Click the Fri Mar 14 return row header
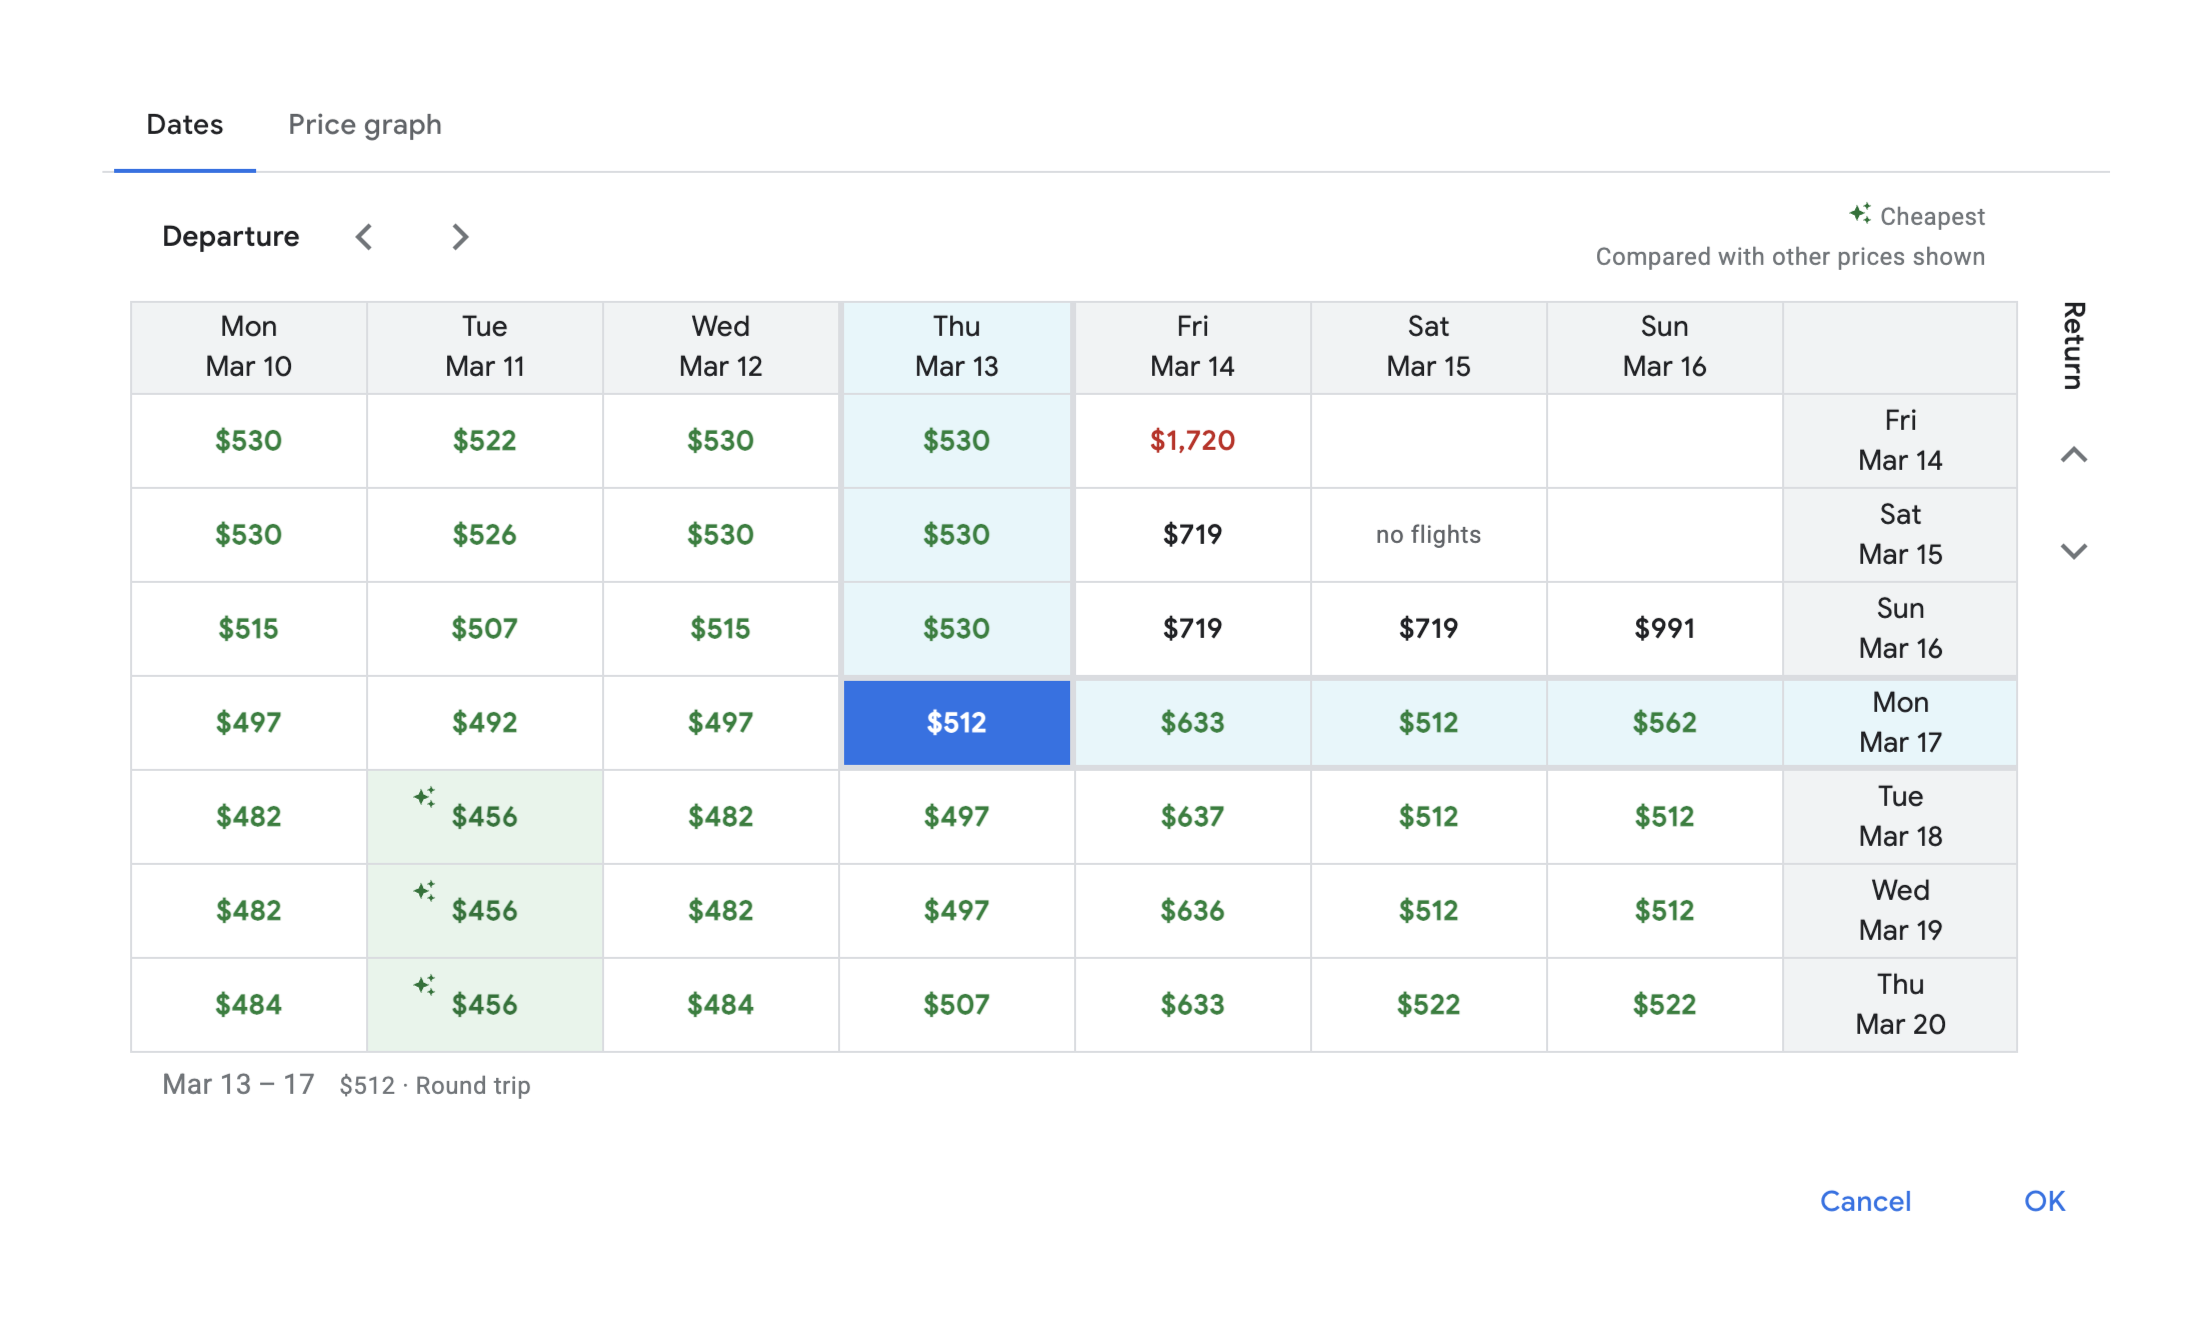This screenshot has height=1326, width=2202. point(1900,441)
